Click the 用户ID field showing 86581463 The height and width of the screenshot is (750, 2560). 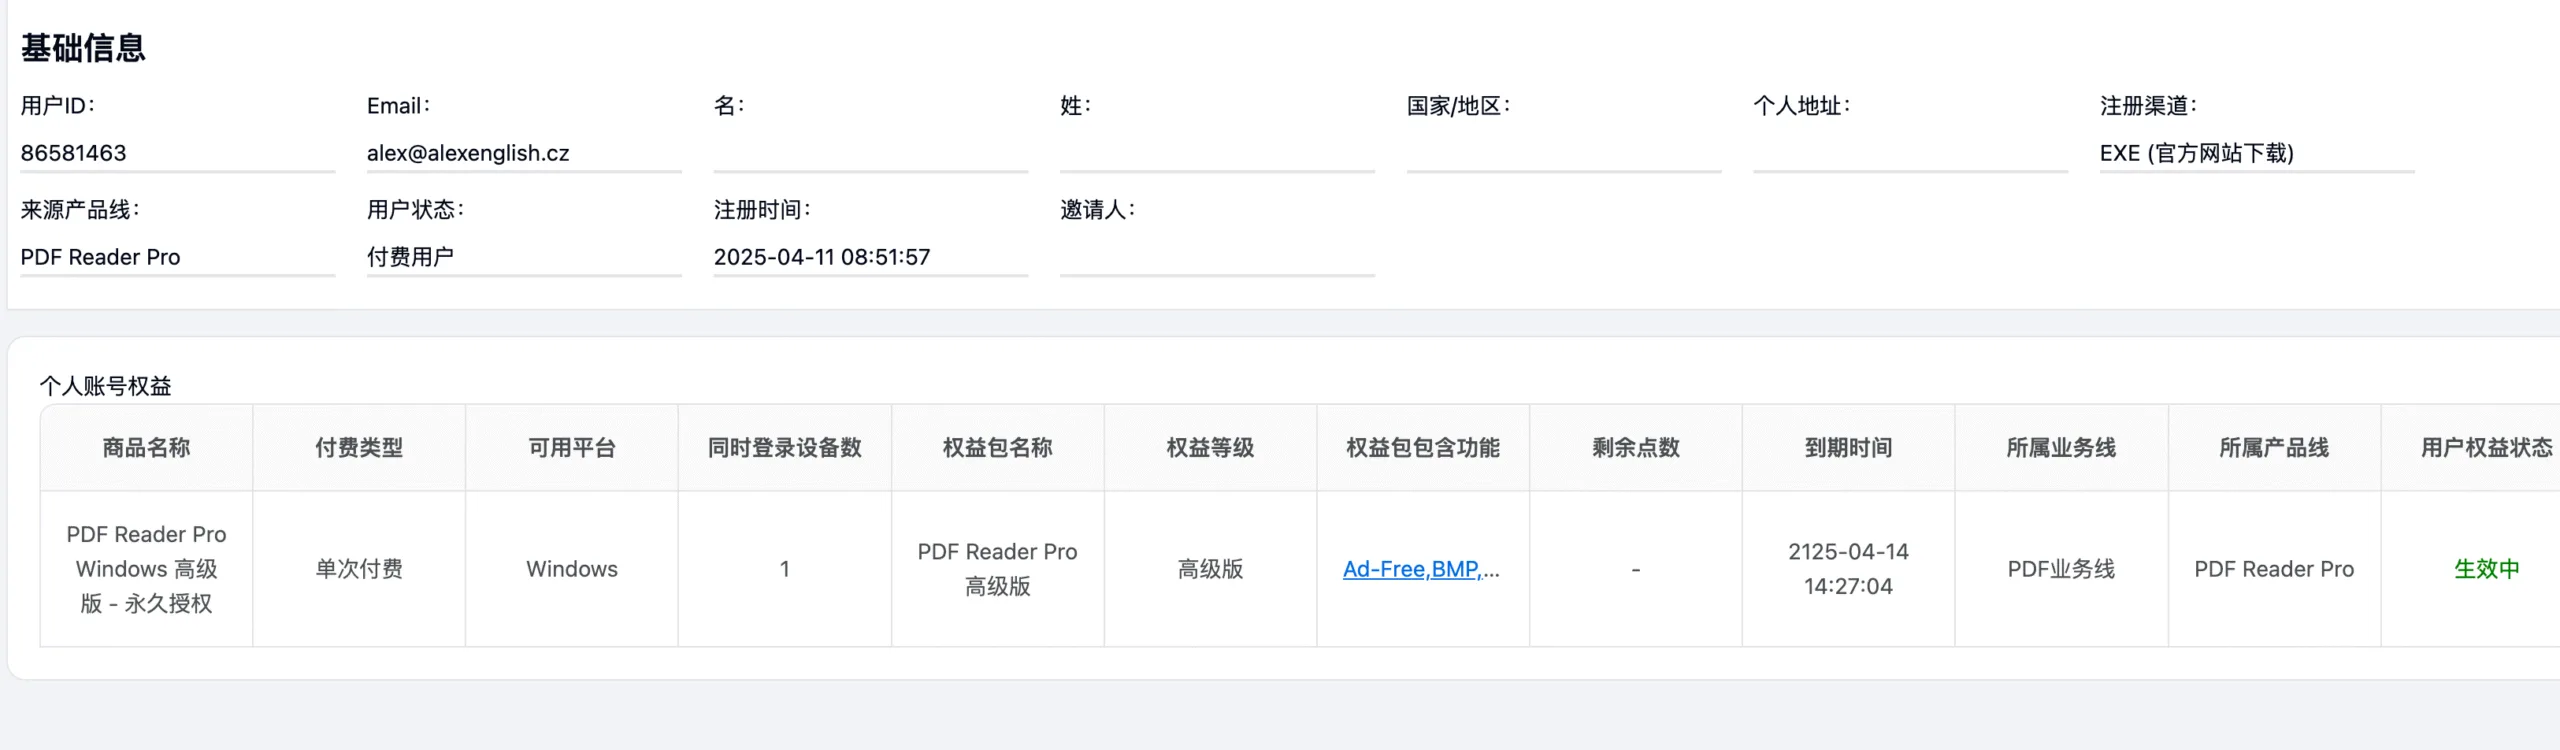177,153
